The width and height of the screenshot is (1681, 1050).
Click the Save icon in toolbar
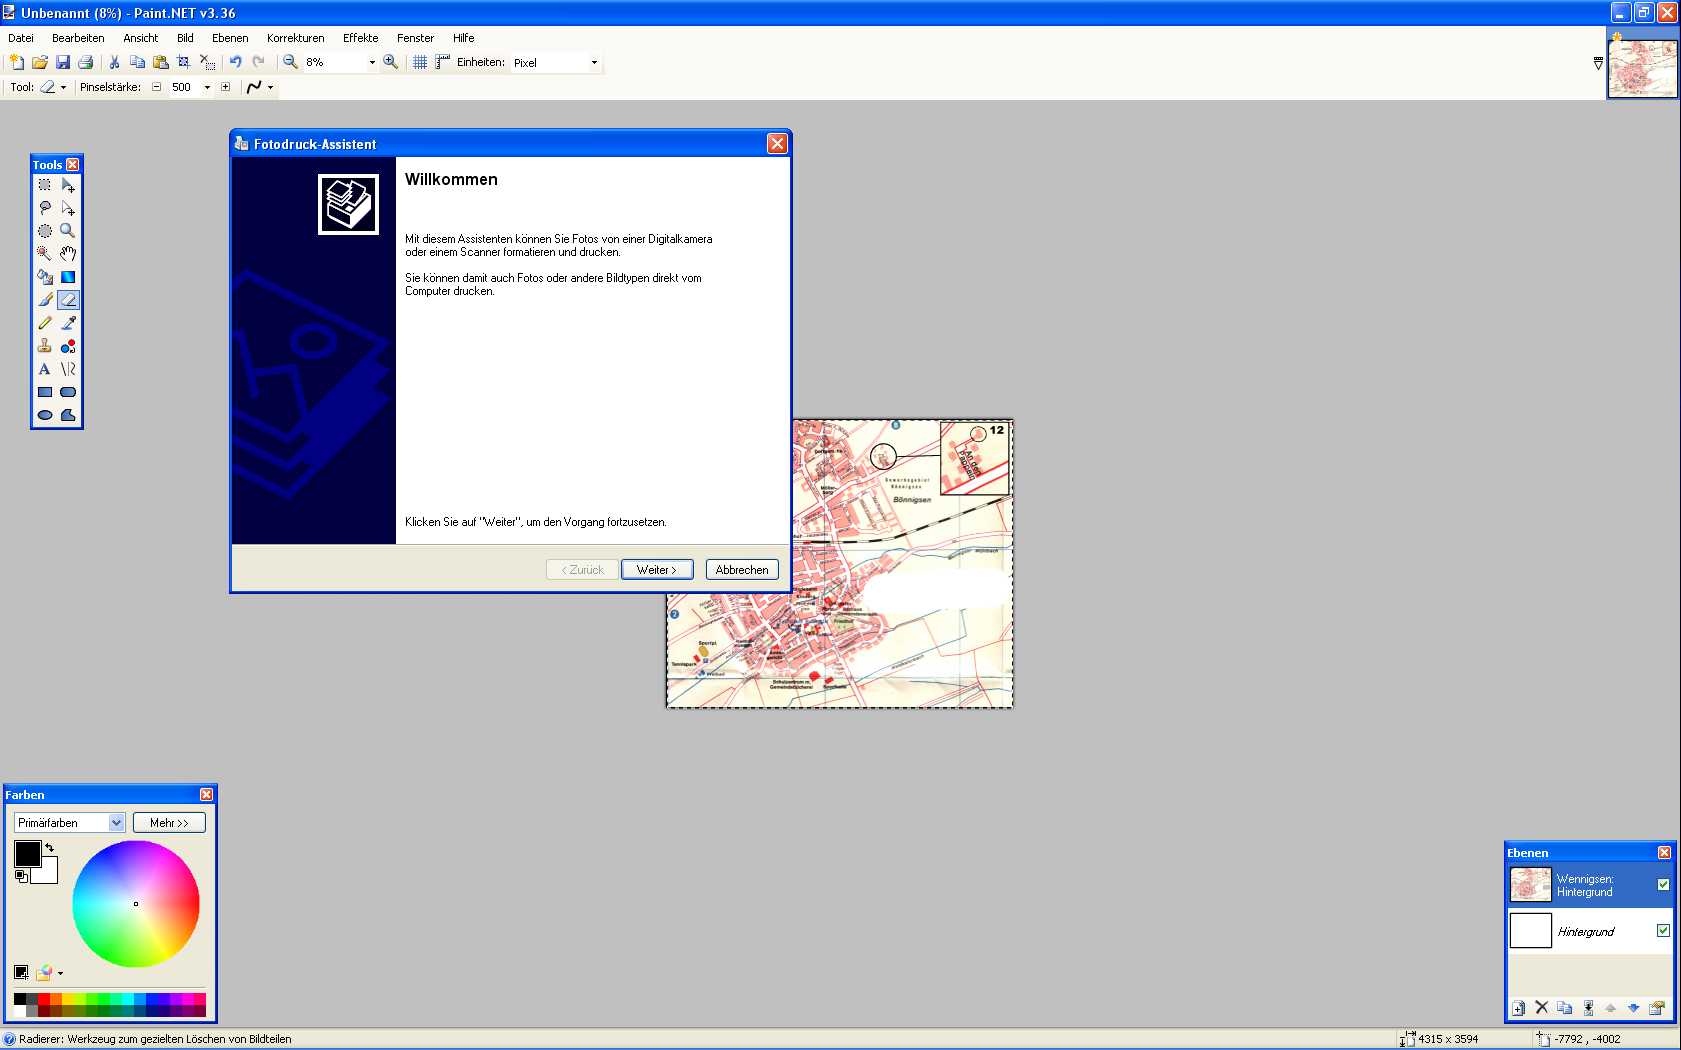[63, 62]
